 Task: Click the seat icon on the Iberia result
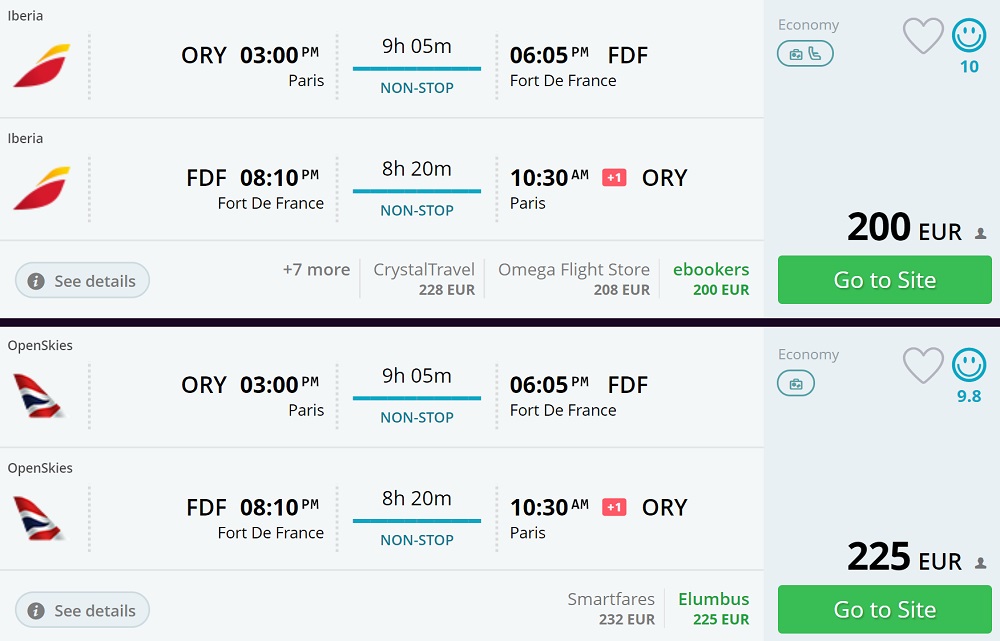[815, 54]
